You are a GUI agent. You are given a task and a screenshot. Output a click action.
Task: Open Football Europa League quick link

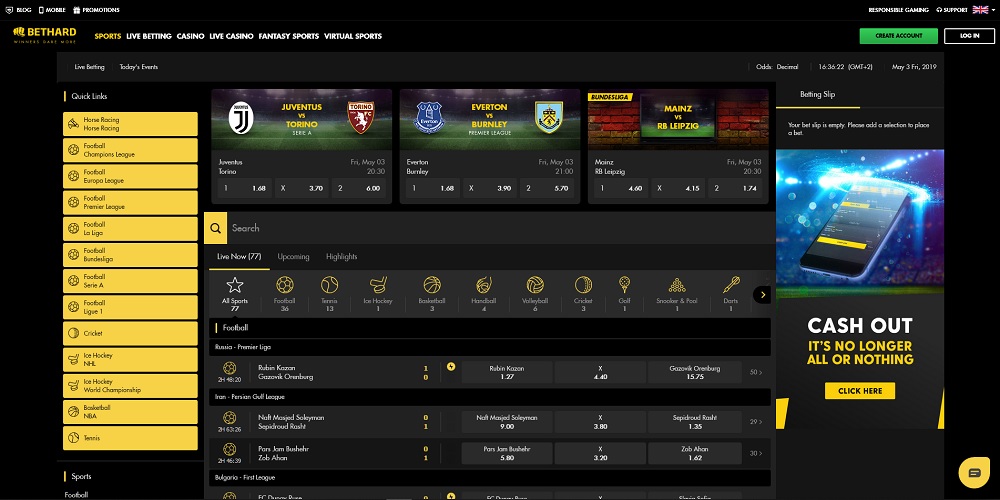130,176
